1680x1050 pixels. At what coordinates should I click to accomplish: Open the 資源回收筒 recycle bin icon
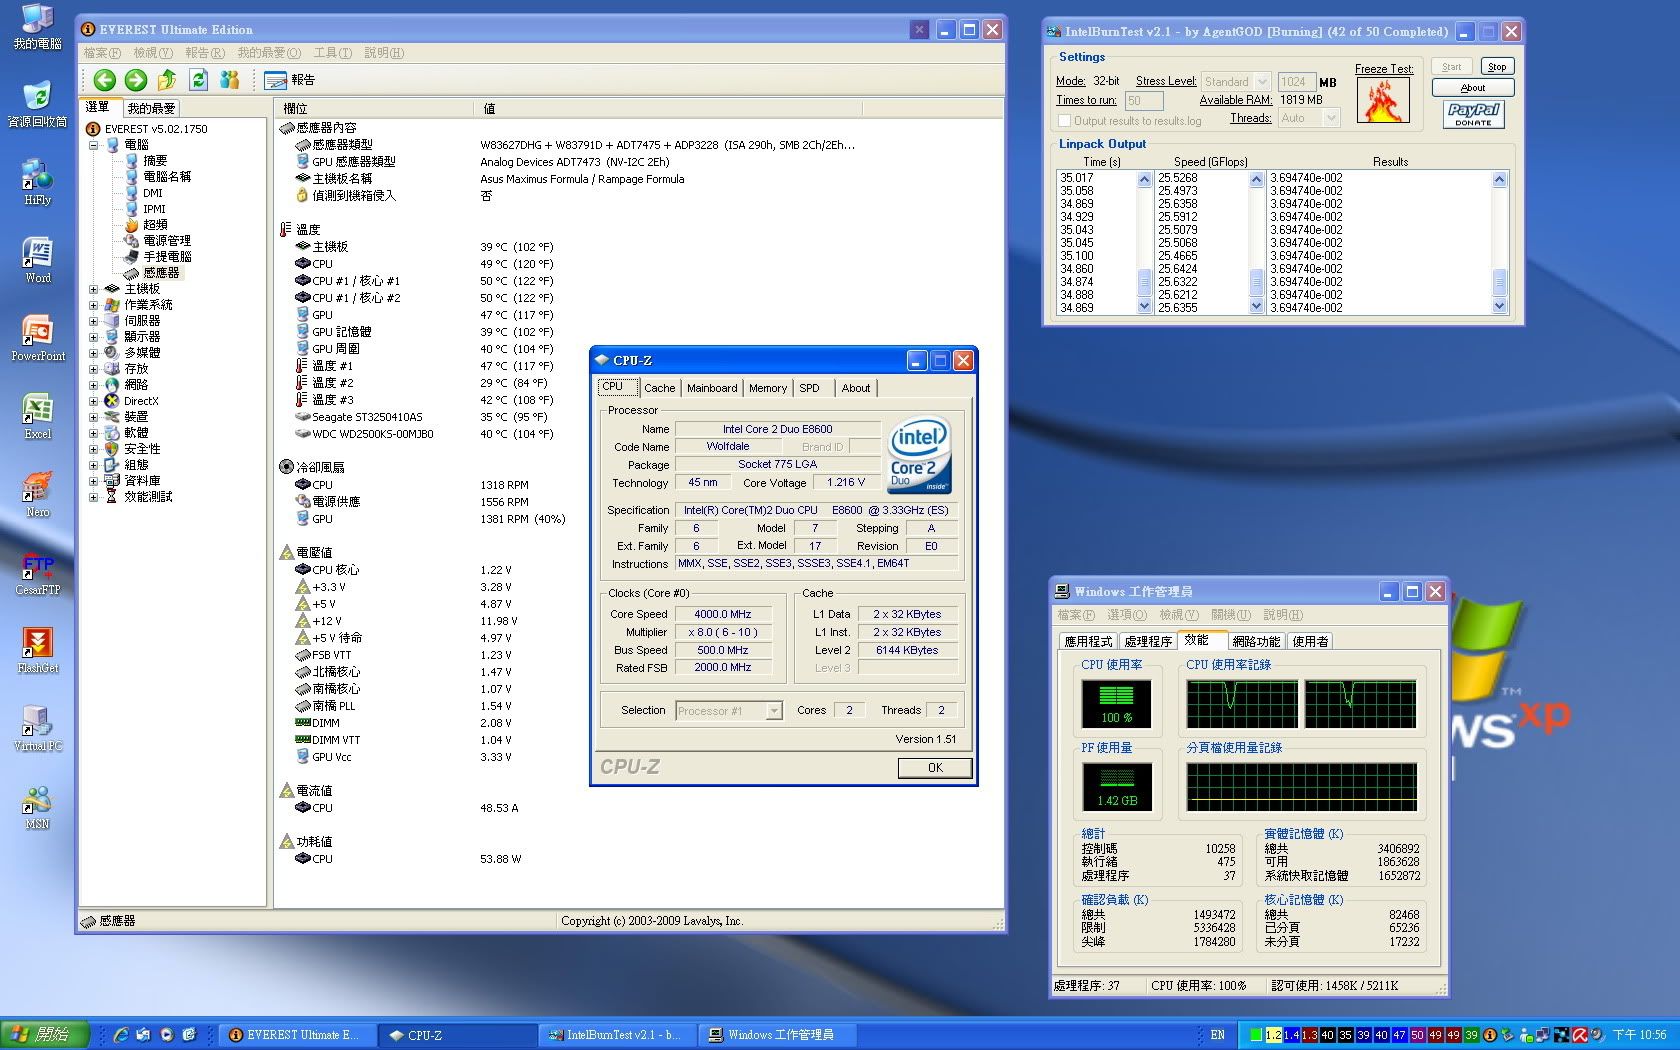[37, 105]
